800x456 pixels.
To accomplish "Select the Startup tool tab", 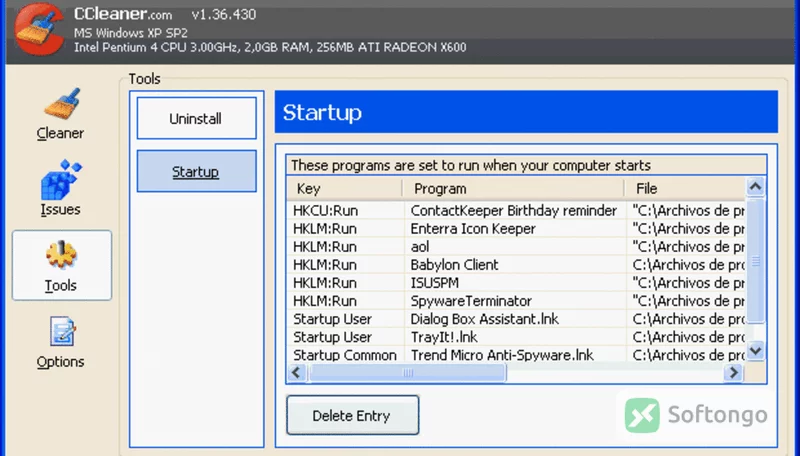I will [196, 171].
